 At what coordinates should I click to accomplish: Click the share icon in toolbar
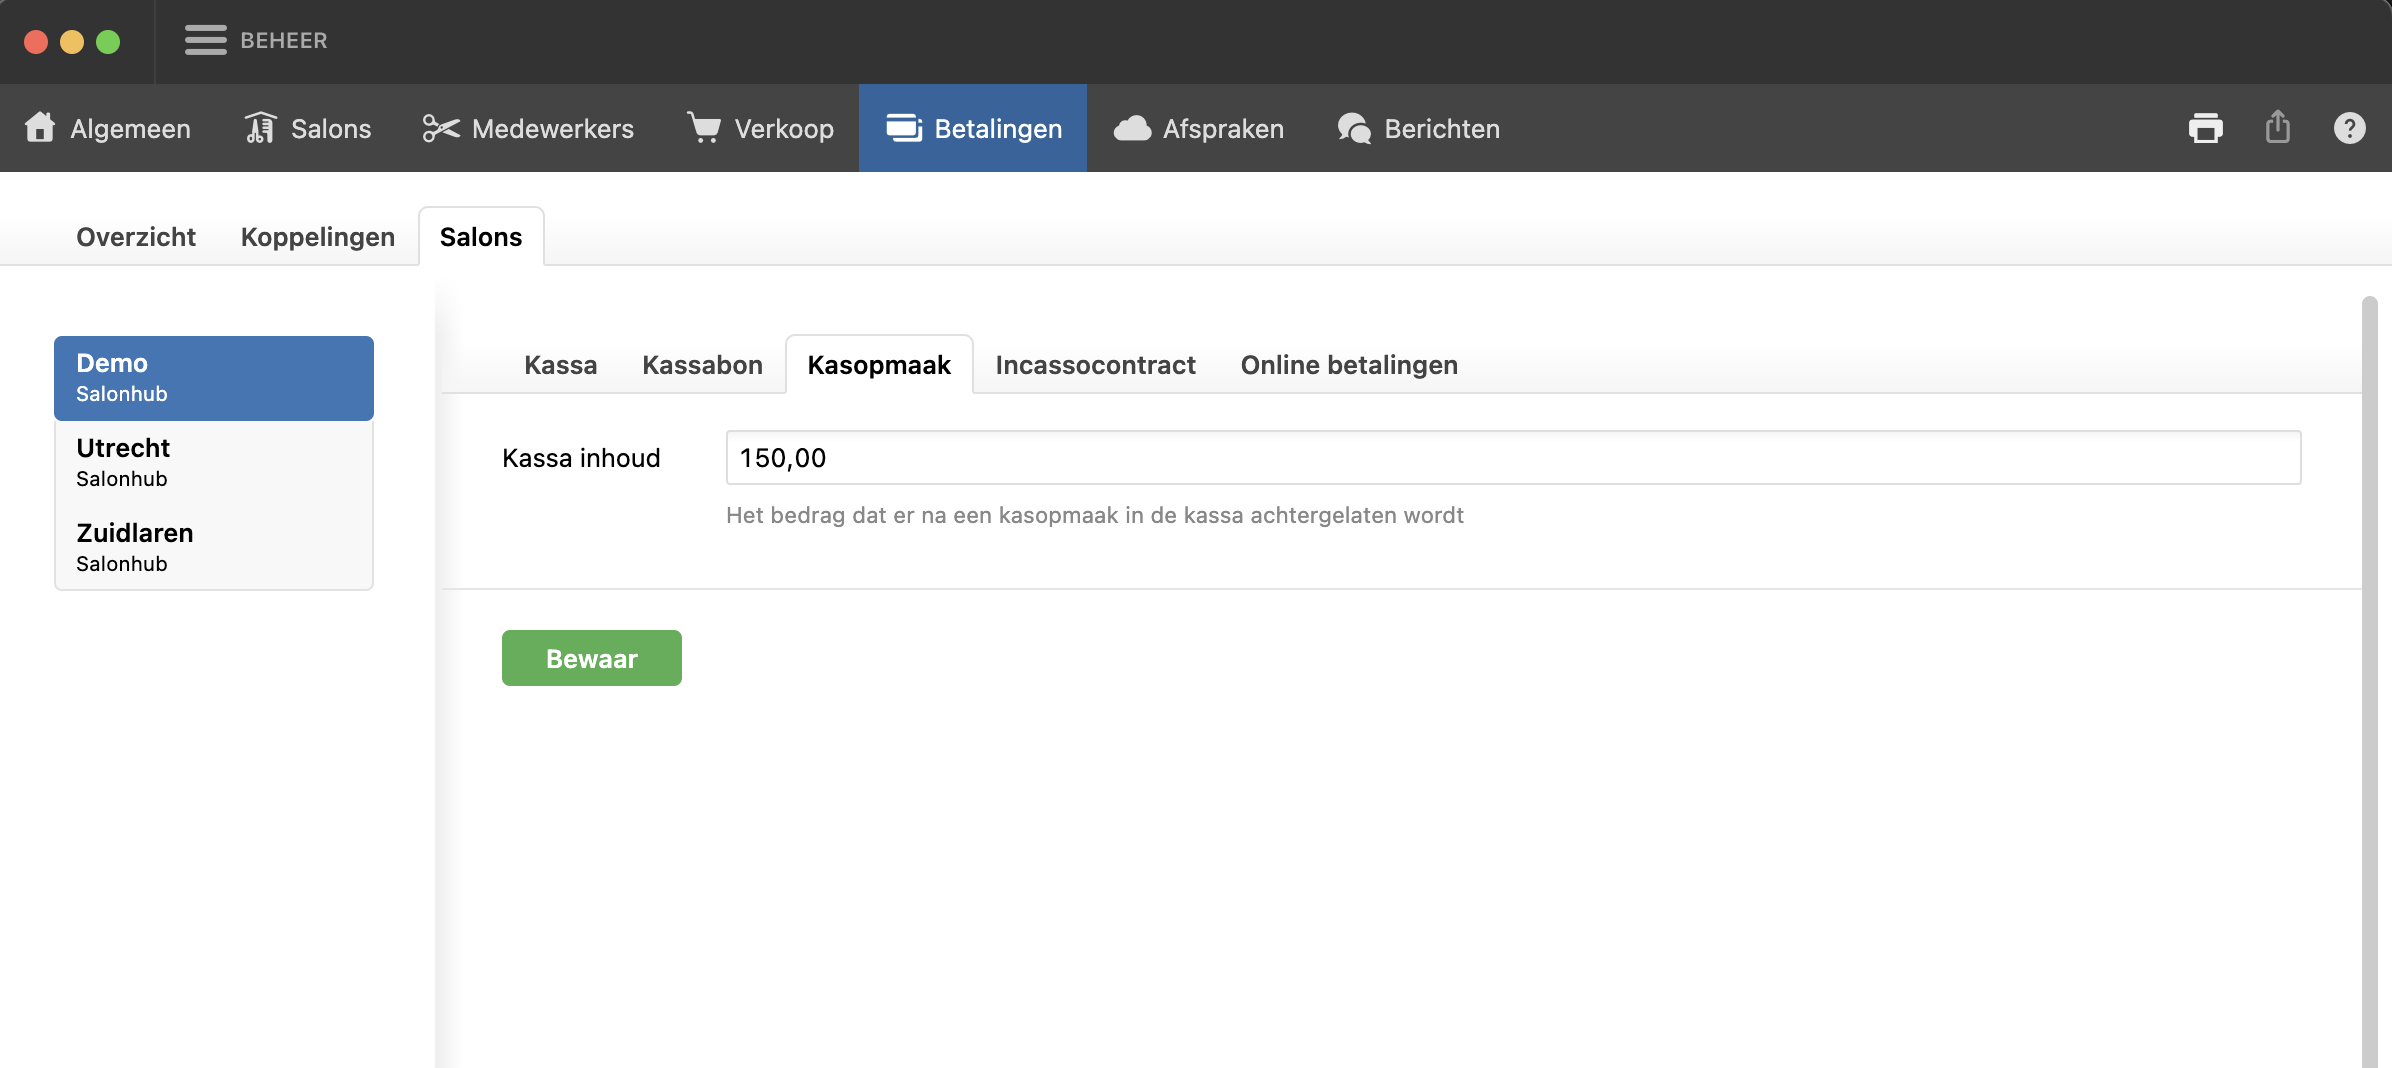tap(2277, 128)
